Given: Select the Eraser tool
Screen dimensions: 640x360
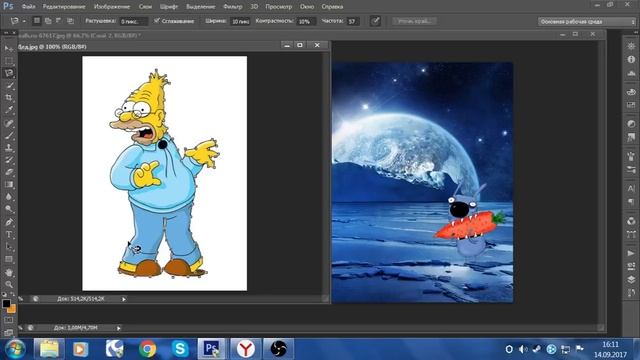Looking at the screenshot, I should (9, 172).
